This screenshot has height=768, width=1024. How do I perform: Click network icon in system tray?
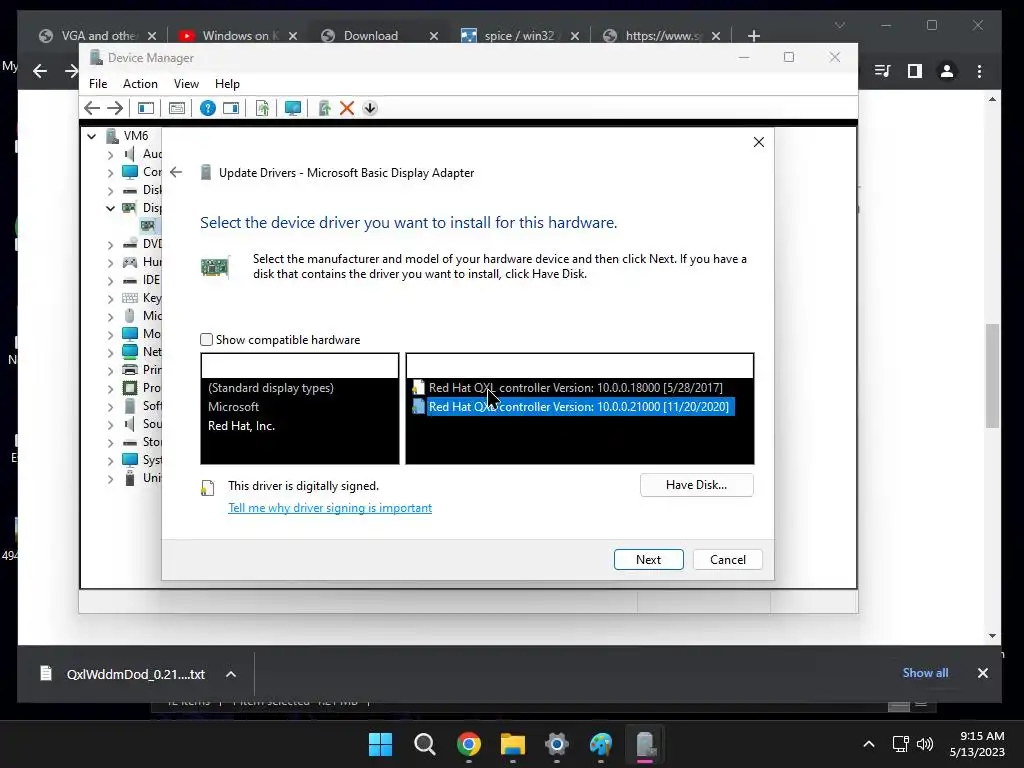[x=901, y=744]
